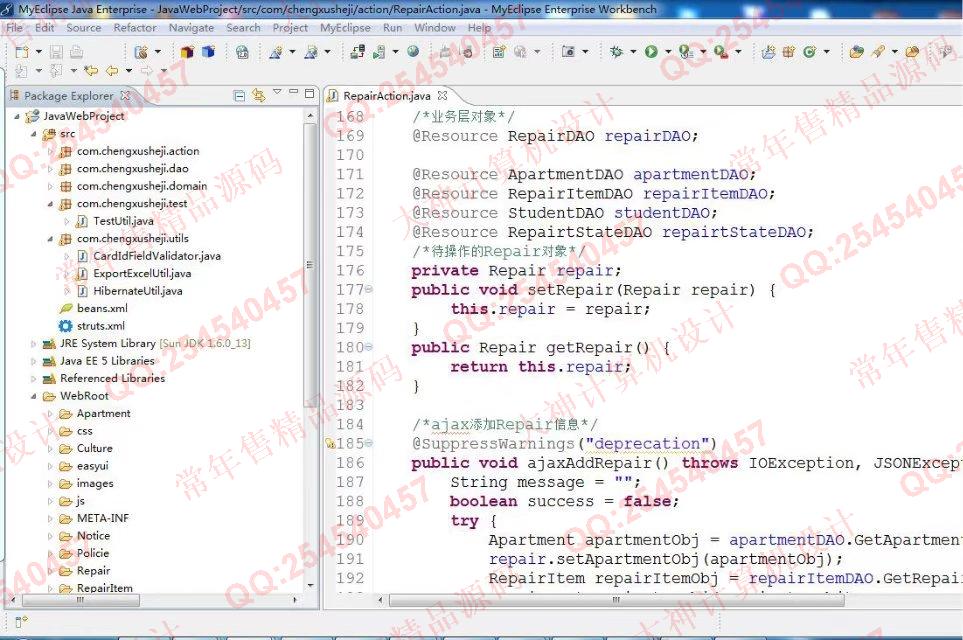
Task: Click the New Java Class icon
Action: pos(809,52)
